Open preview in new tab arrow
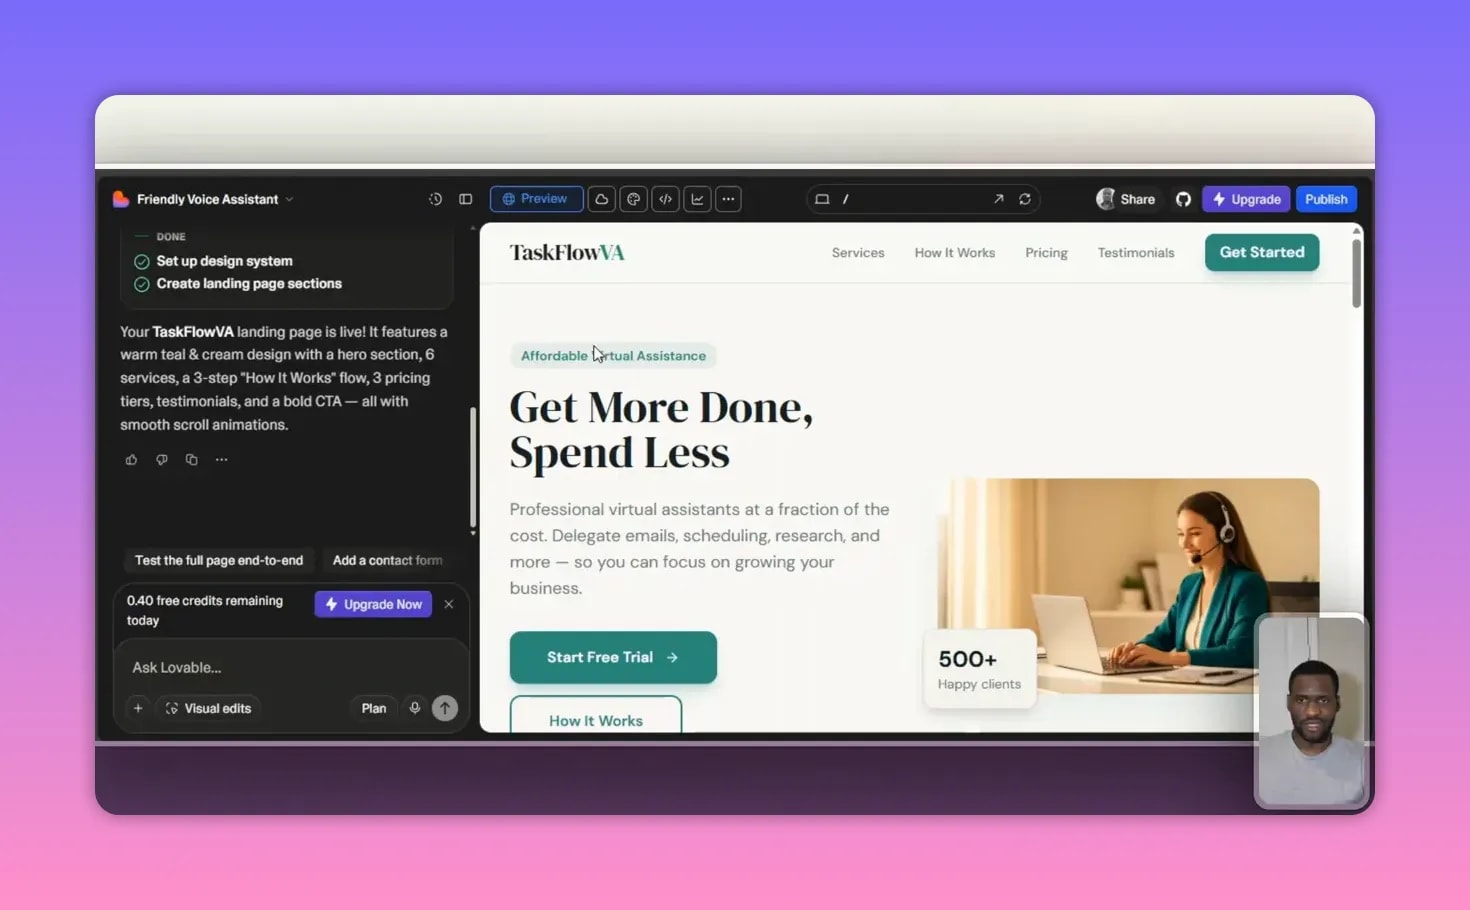 click(x=998, y=199)
